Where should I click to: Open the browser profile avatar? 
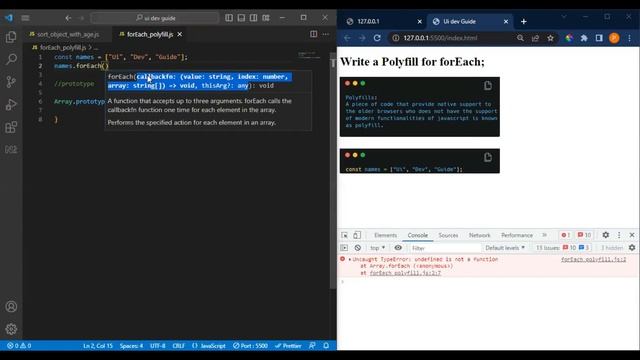click(x=614, y=38)
